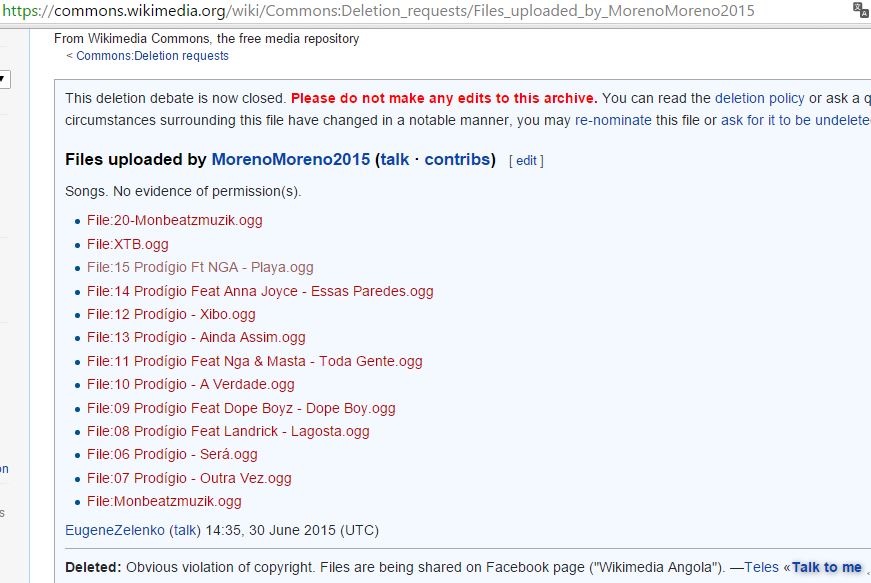Open File:14 Prodígio Essas Paredes.ogg link
Screen dimensions: 871x583
pos(260,292)
